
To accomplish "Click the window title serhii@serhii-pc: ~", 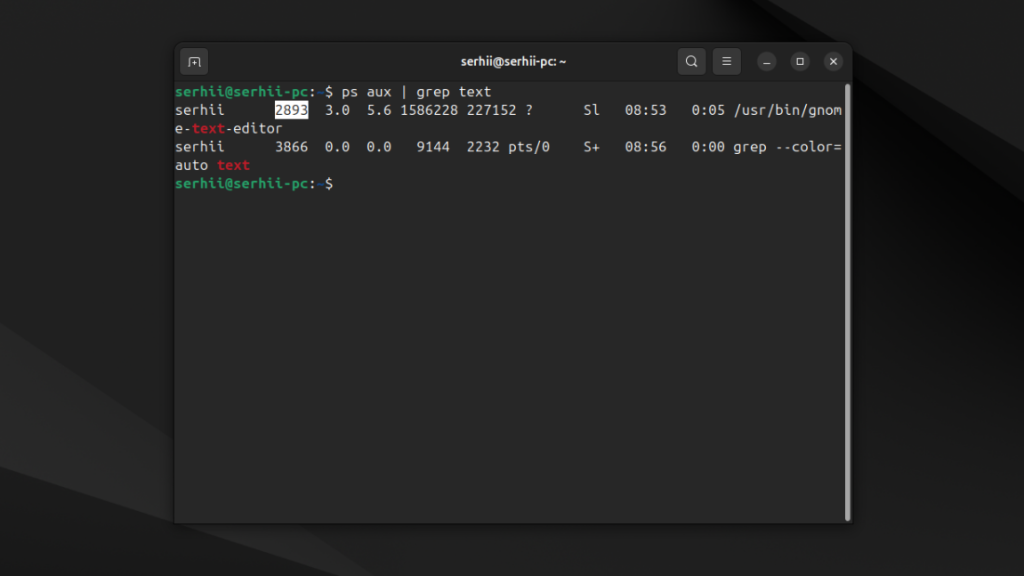I will pyautogui.click(x=513, y=61).
